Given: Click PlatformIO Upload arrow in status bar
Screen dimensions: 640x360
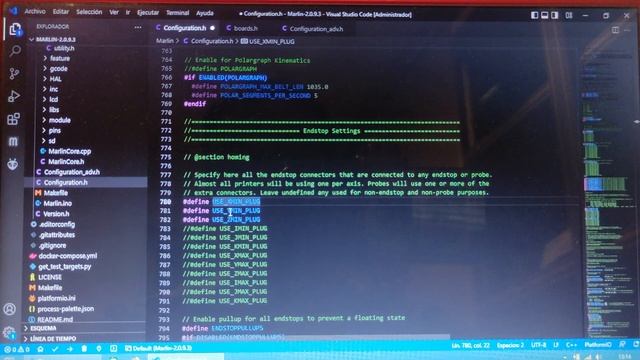Looking at the screenshot, I should [x=70, y=349].
